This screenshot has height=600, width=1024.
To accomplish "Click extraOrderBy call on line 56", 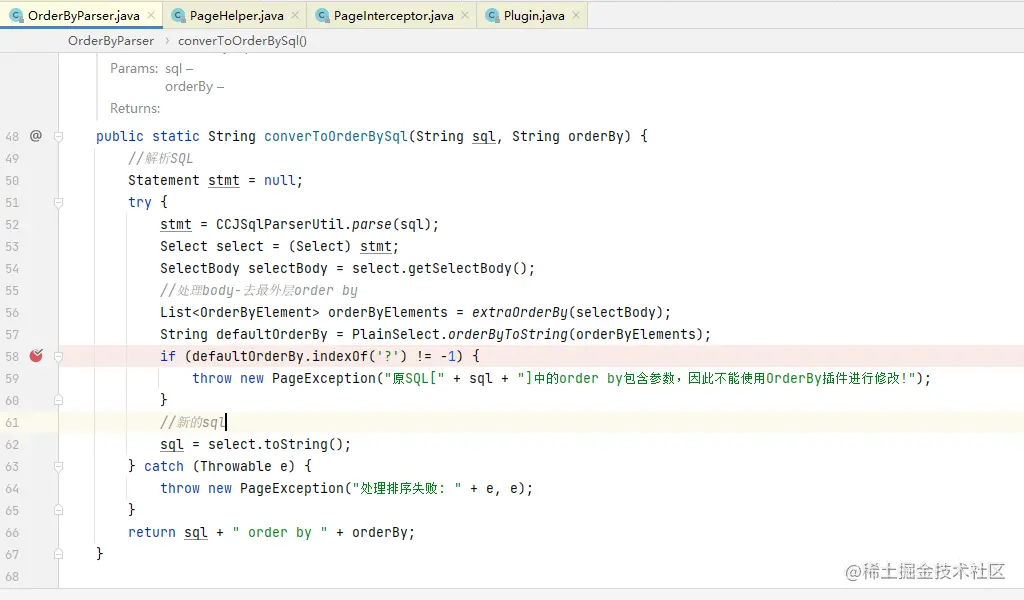I will coord(520,312).
